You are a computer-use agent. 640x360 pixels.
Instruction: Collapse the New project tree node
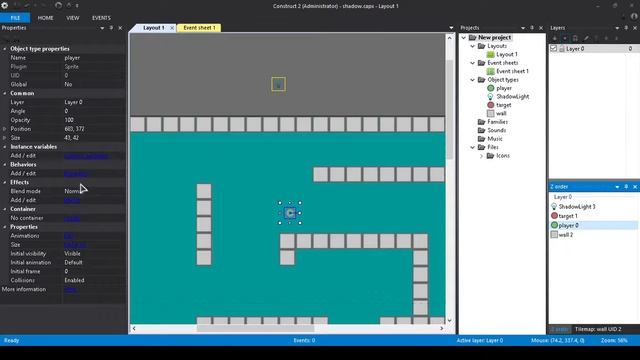(x=464, y=38)
